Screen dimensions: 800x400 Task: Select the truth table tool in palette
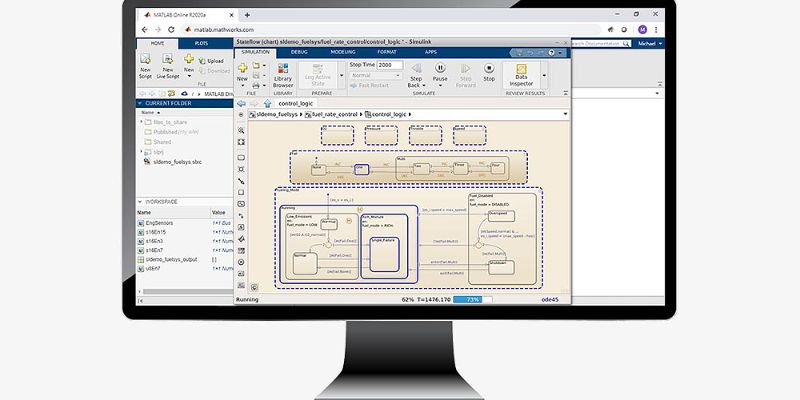[x=241, y=251]
